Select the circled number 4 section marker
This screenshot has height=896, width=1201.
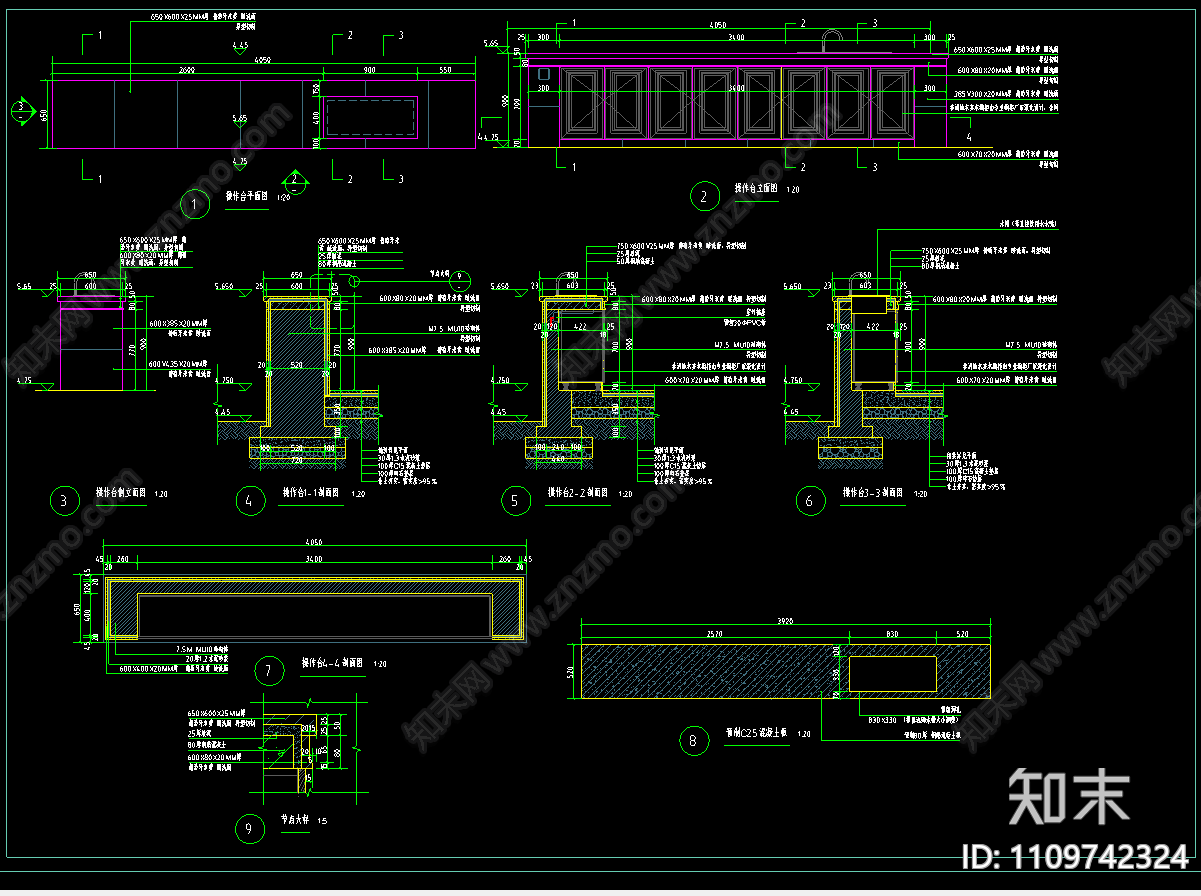click(249, 501)
